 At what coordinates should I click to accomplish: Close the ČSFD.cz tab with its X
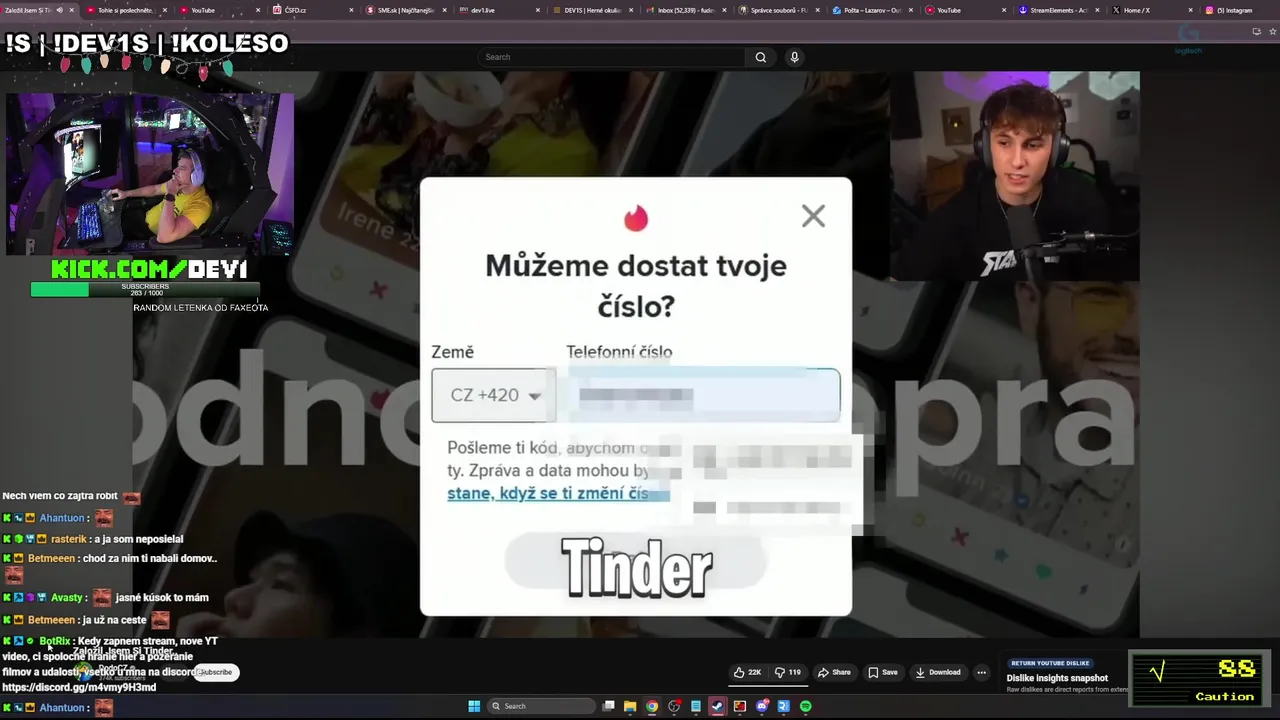click(351, 10)
